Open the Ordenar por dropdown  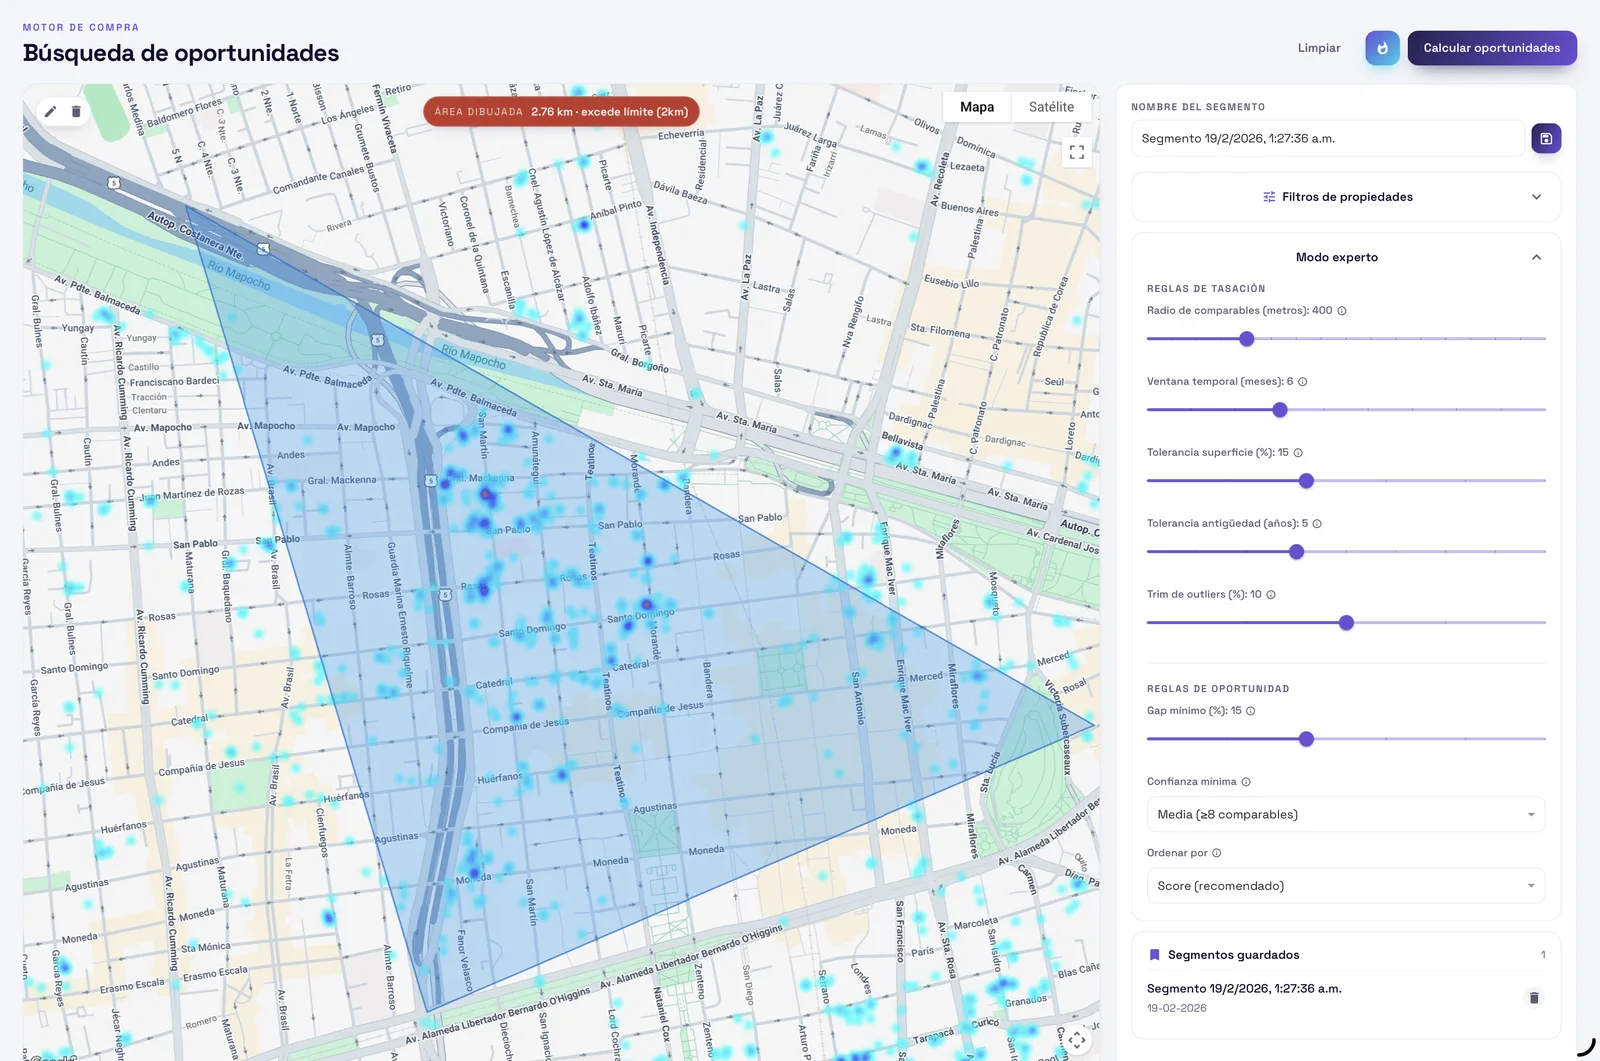[x=1346, y=886]
